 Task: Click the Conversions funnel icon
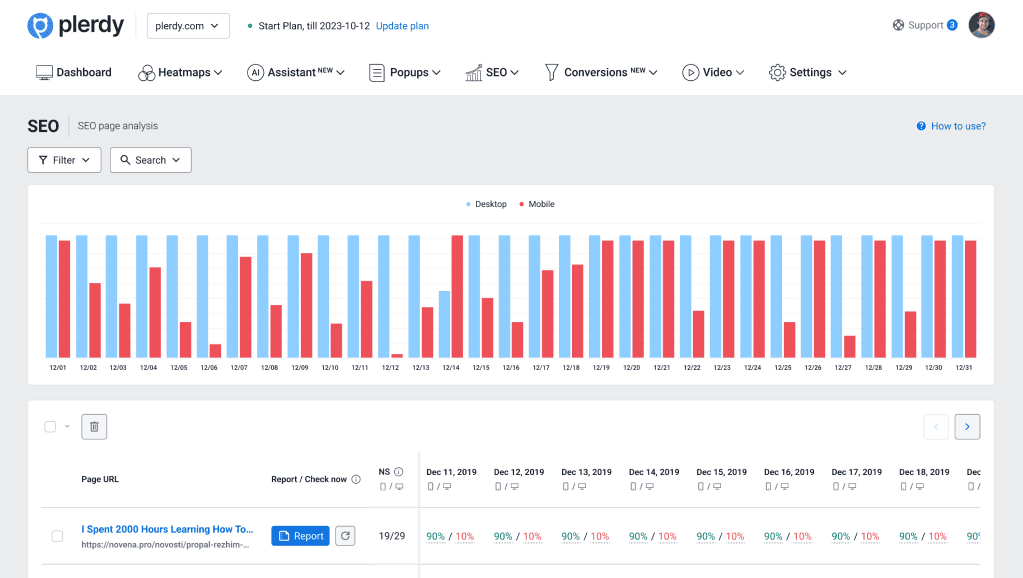[x=551, y=72]
